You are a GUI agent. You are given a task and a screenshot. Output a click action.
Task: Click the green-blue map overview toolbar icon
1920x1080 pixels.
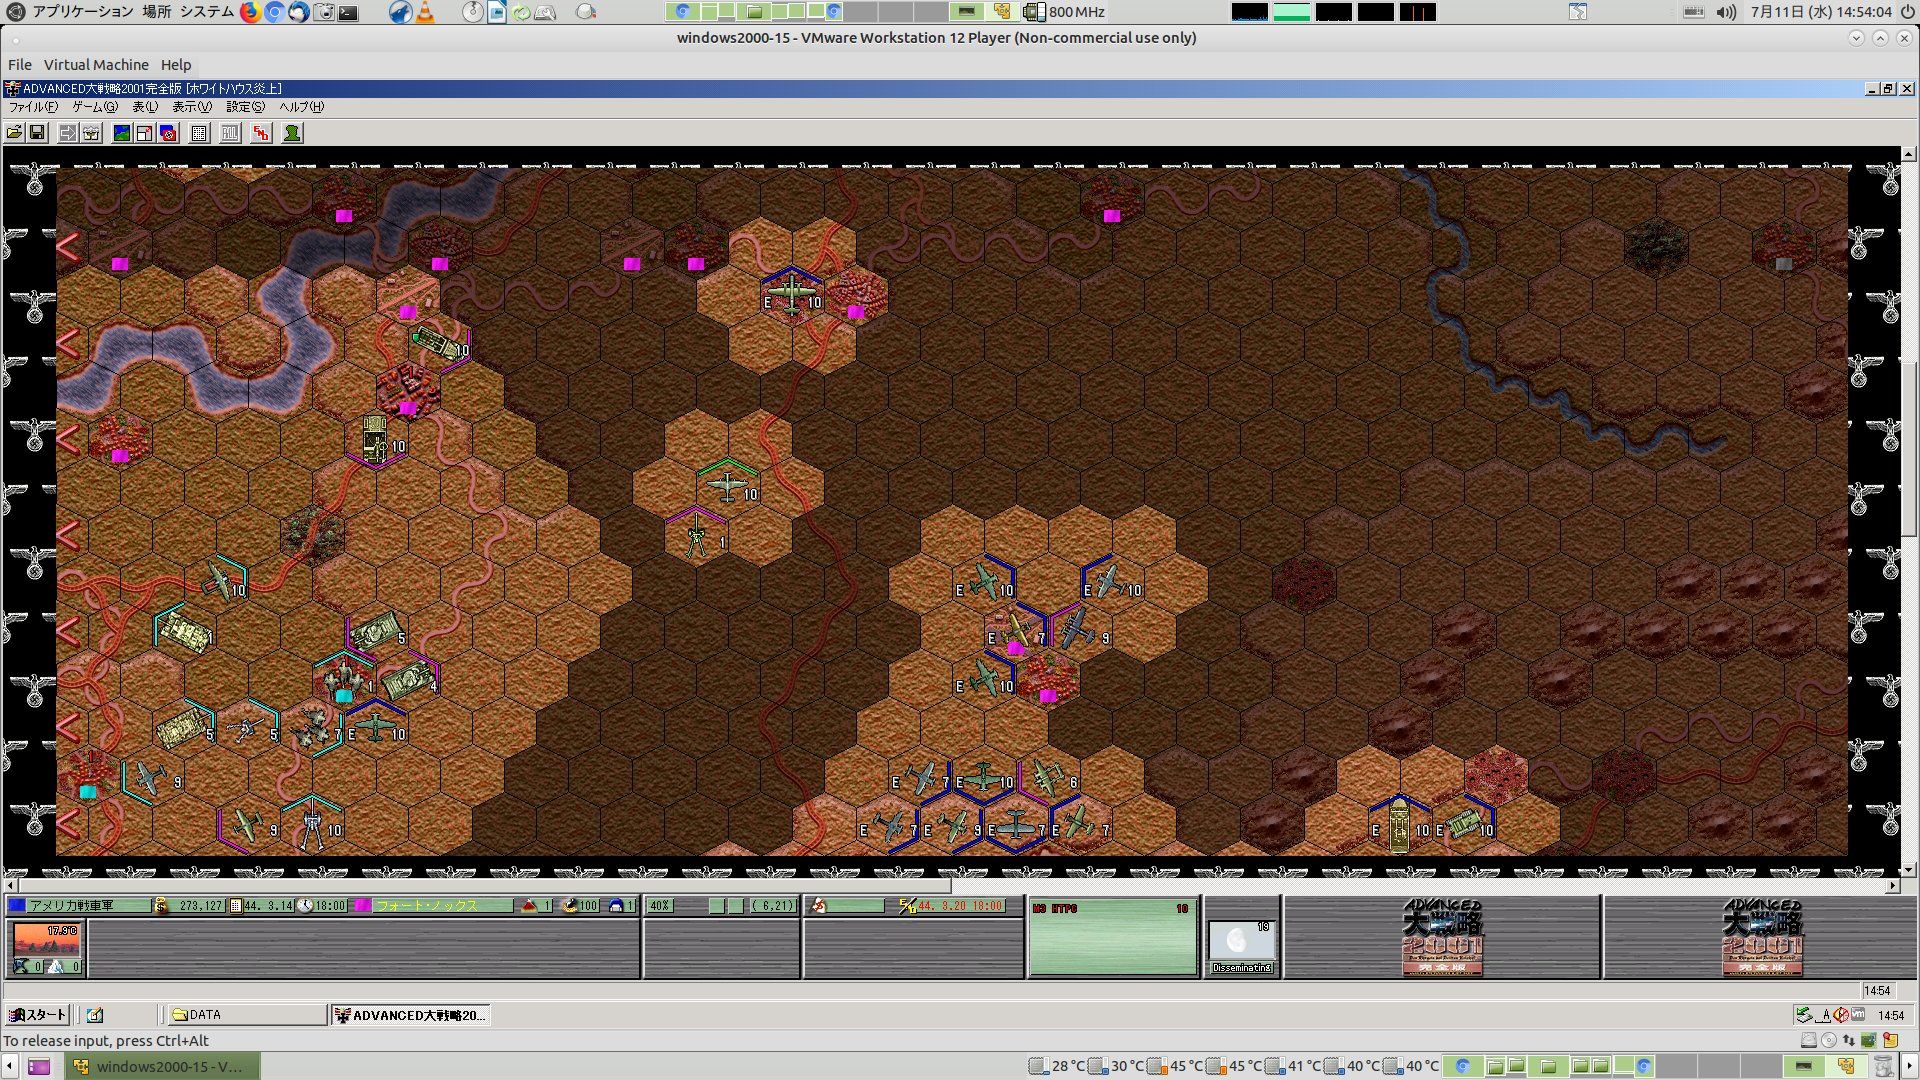pyautogui.click(x=122, y=133)
